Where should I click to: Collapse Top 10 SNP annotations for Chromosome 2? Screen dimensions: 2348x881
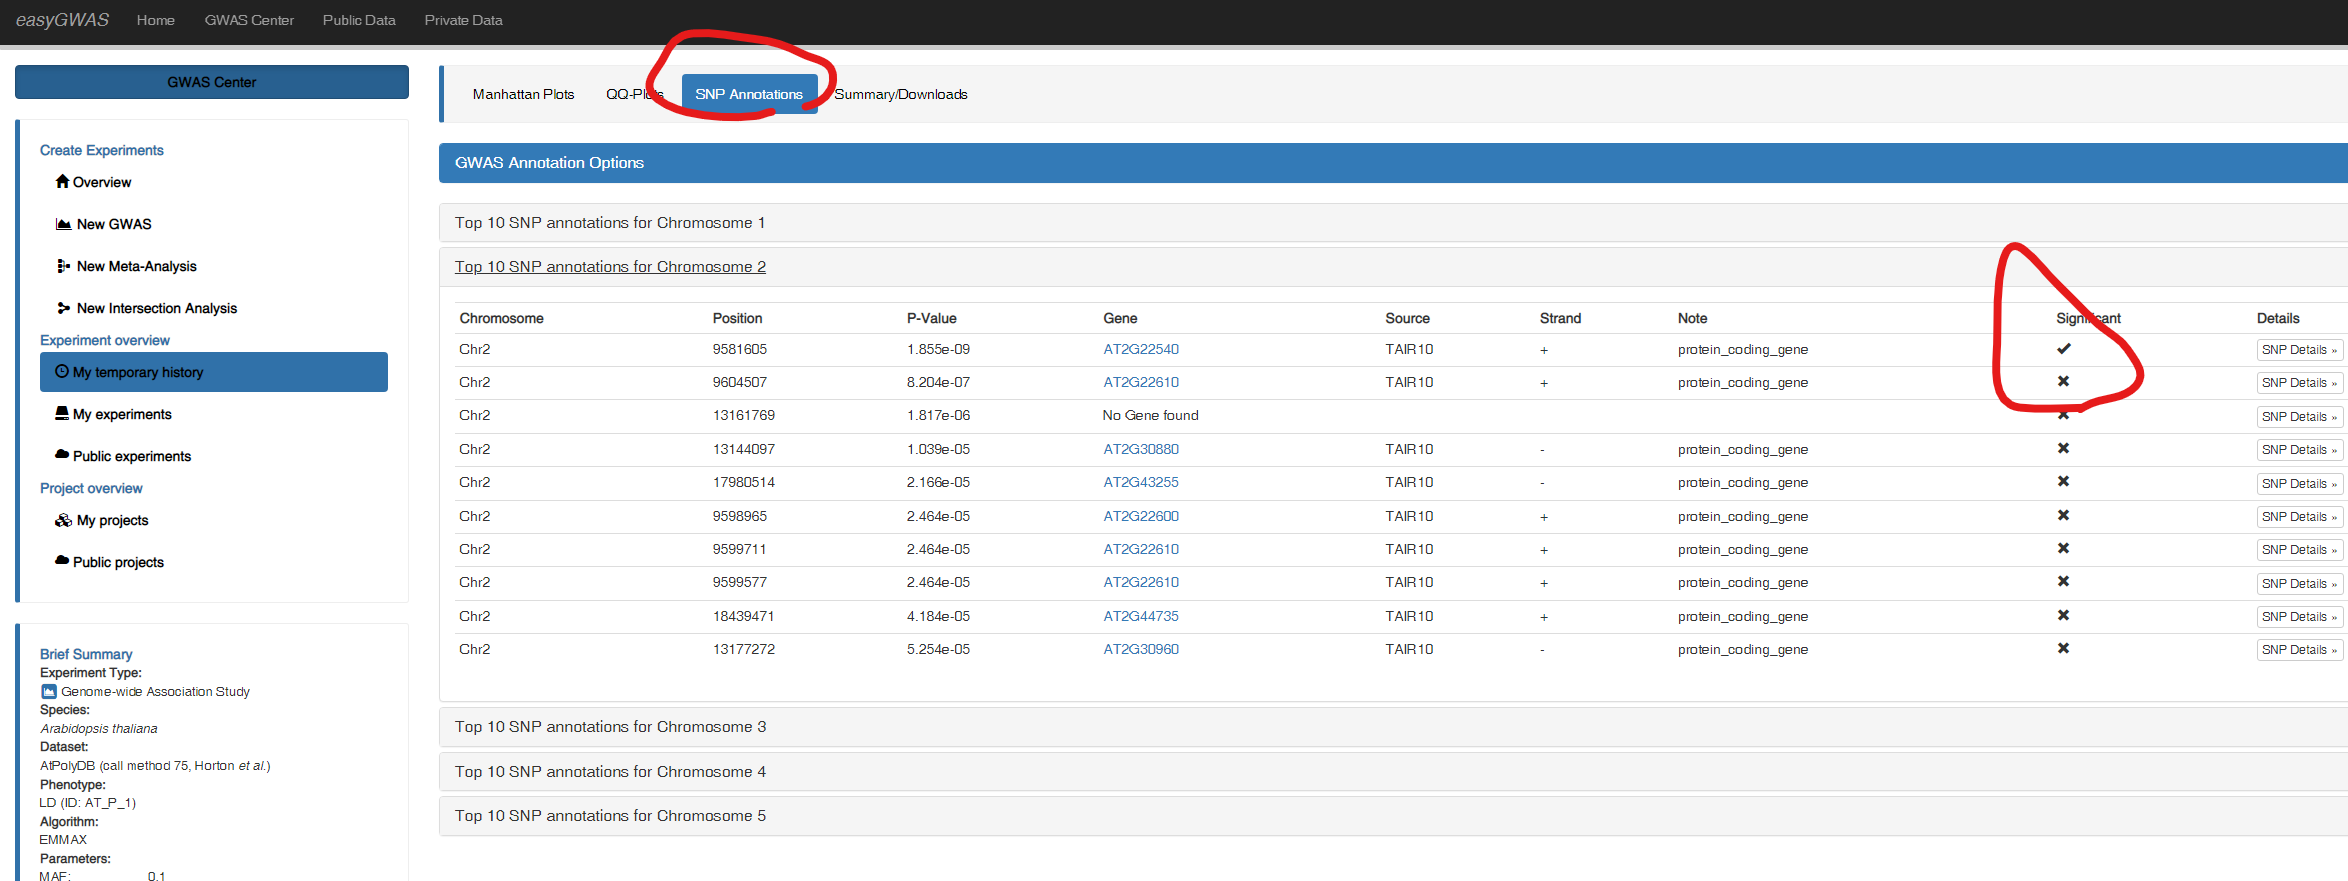pos(609,267)
